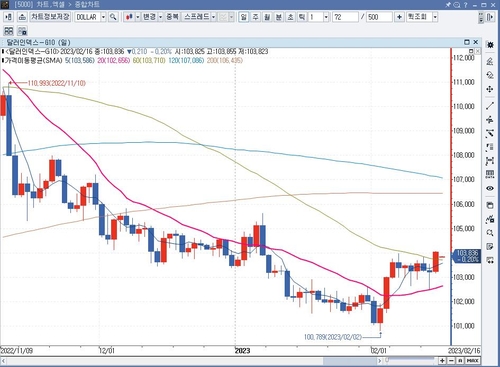Click the 가격이동평균(SMA) indicator label
This screenshot has height=367, width=500.
(x=34, y=60)
